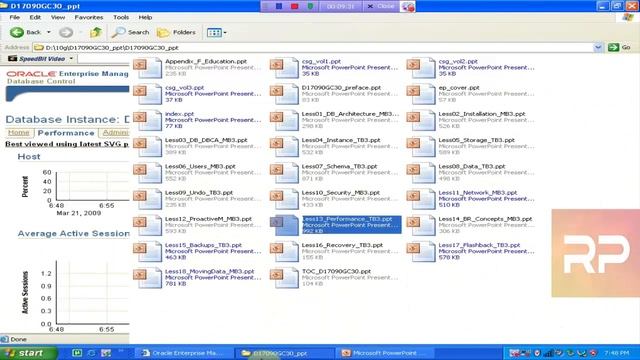640x360 pixels.
Task: Select Less04_Instance_TB3.ppt file icon
Action: (x=284, y=147)
